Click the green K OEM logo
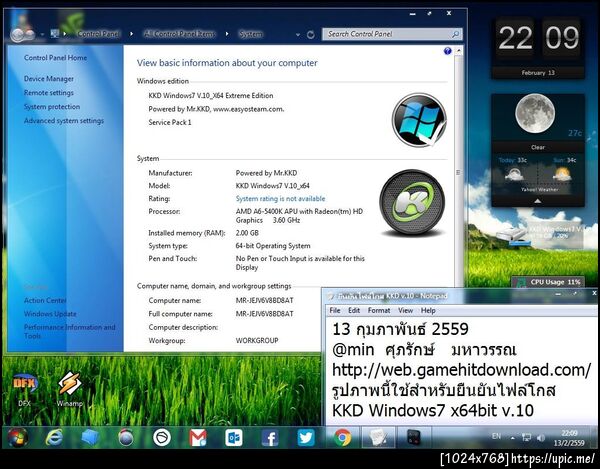Screen dimensions: 600x469 pos(412,202)
